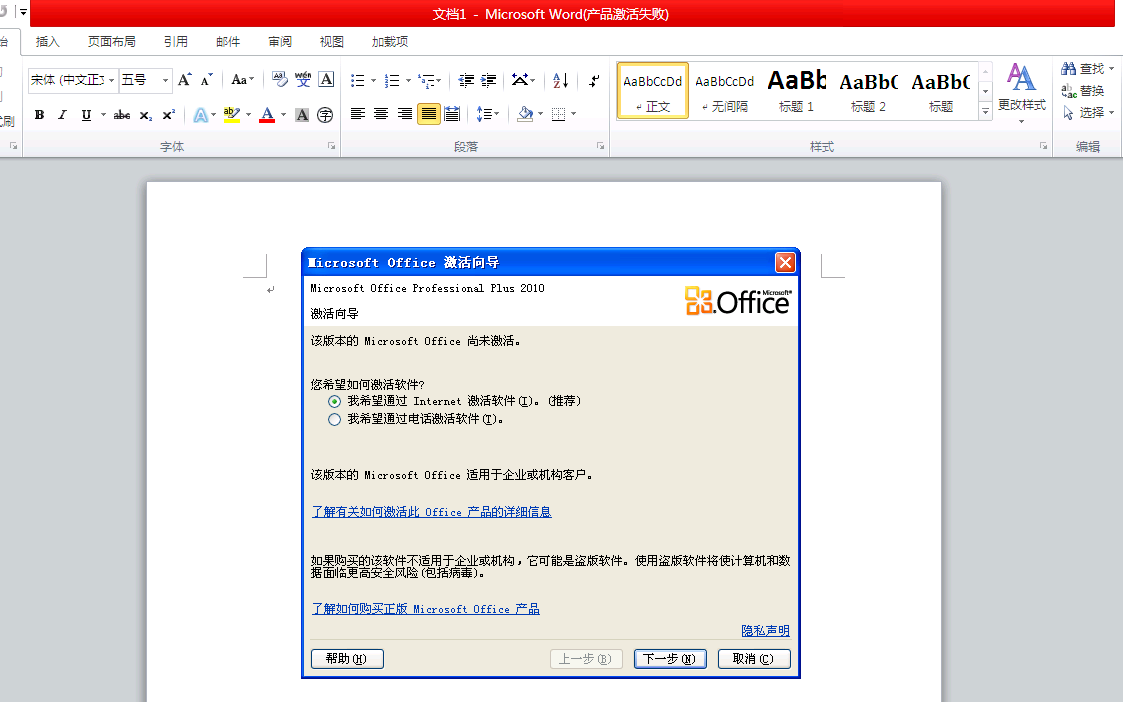Decrease paragraph indent
1123x702 pixels.
click(466, 80)
